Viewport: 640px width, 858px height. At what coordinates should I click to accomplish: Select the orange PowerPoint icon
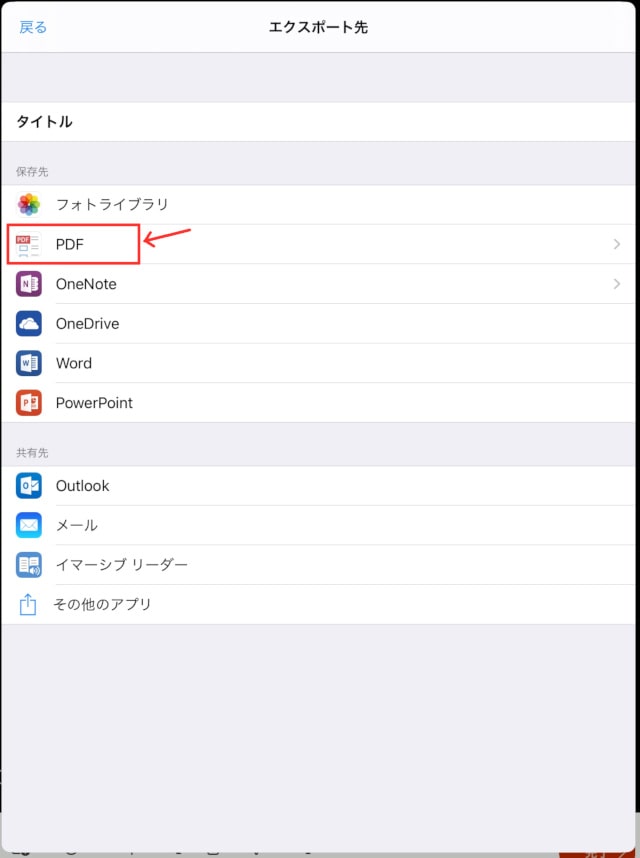pos(28,403)
